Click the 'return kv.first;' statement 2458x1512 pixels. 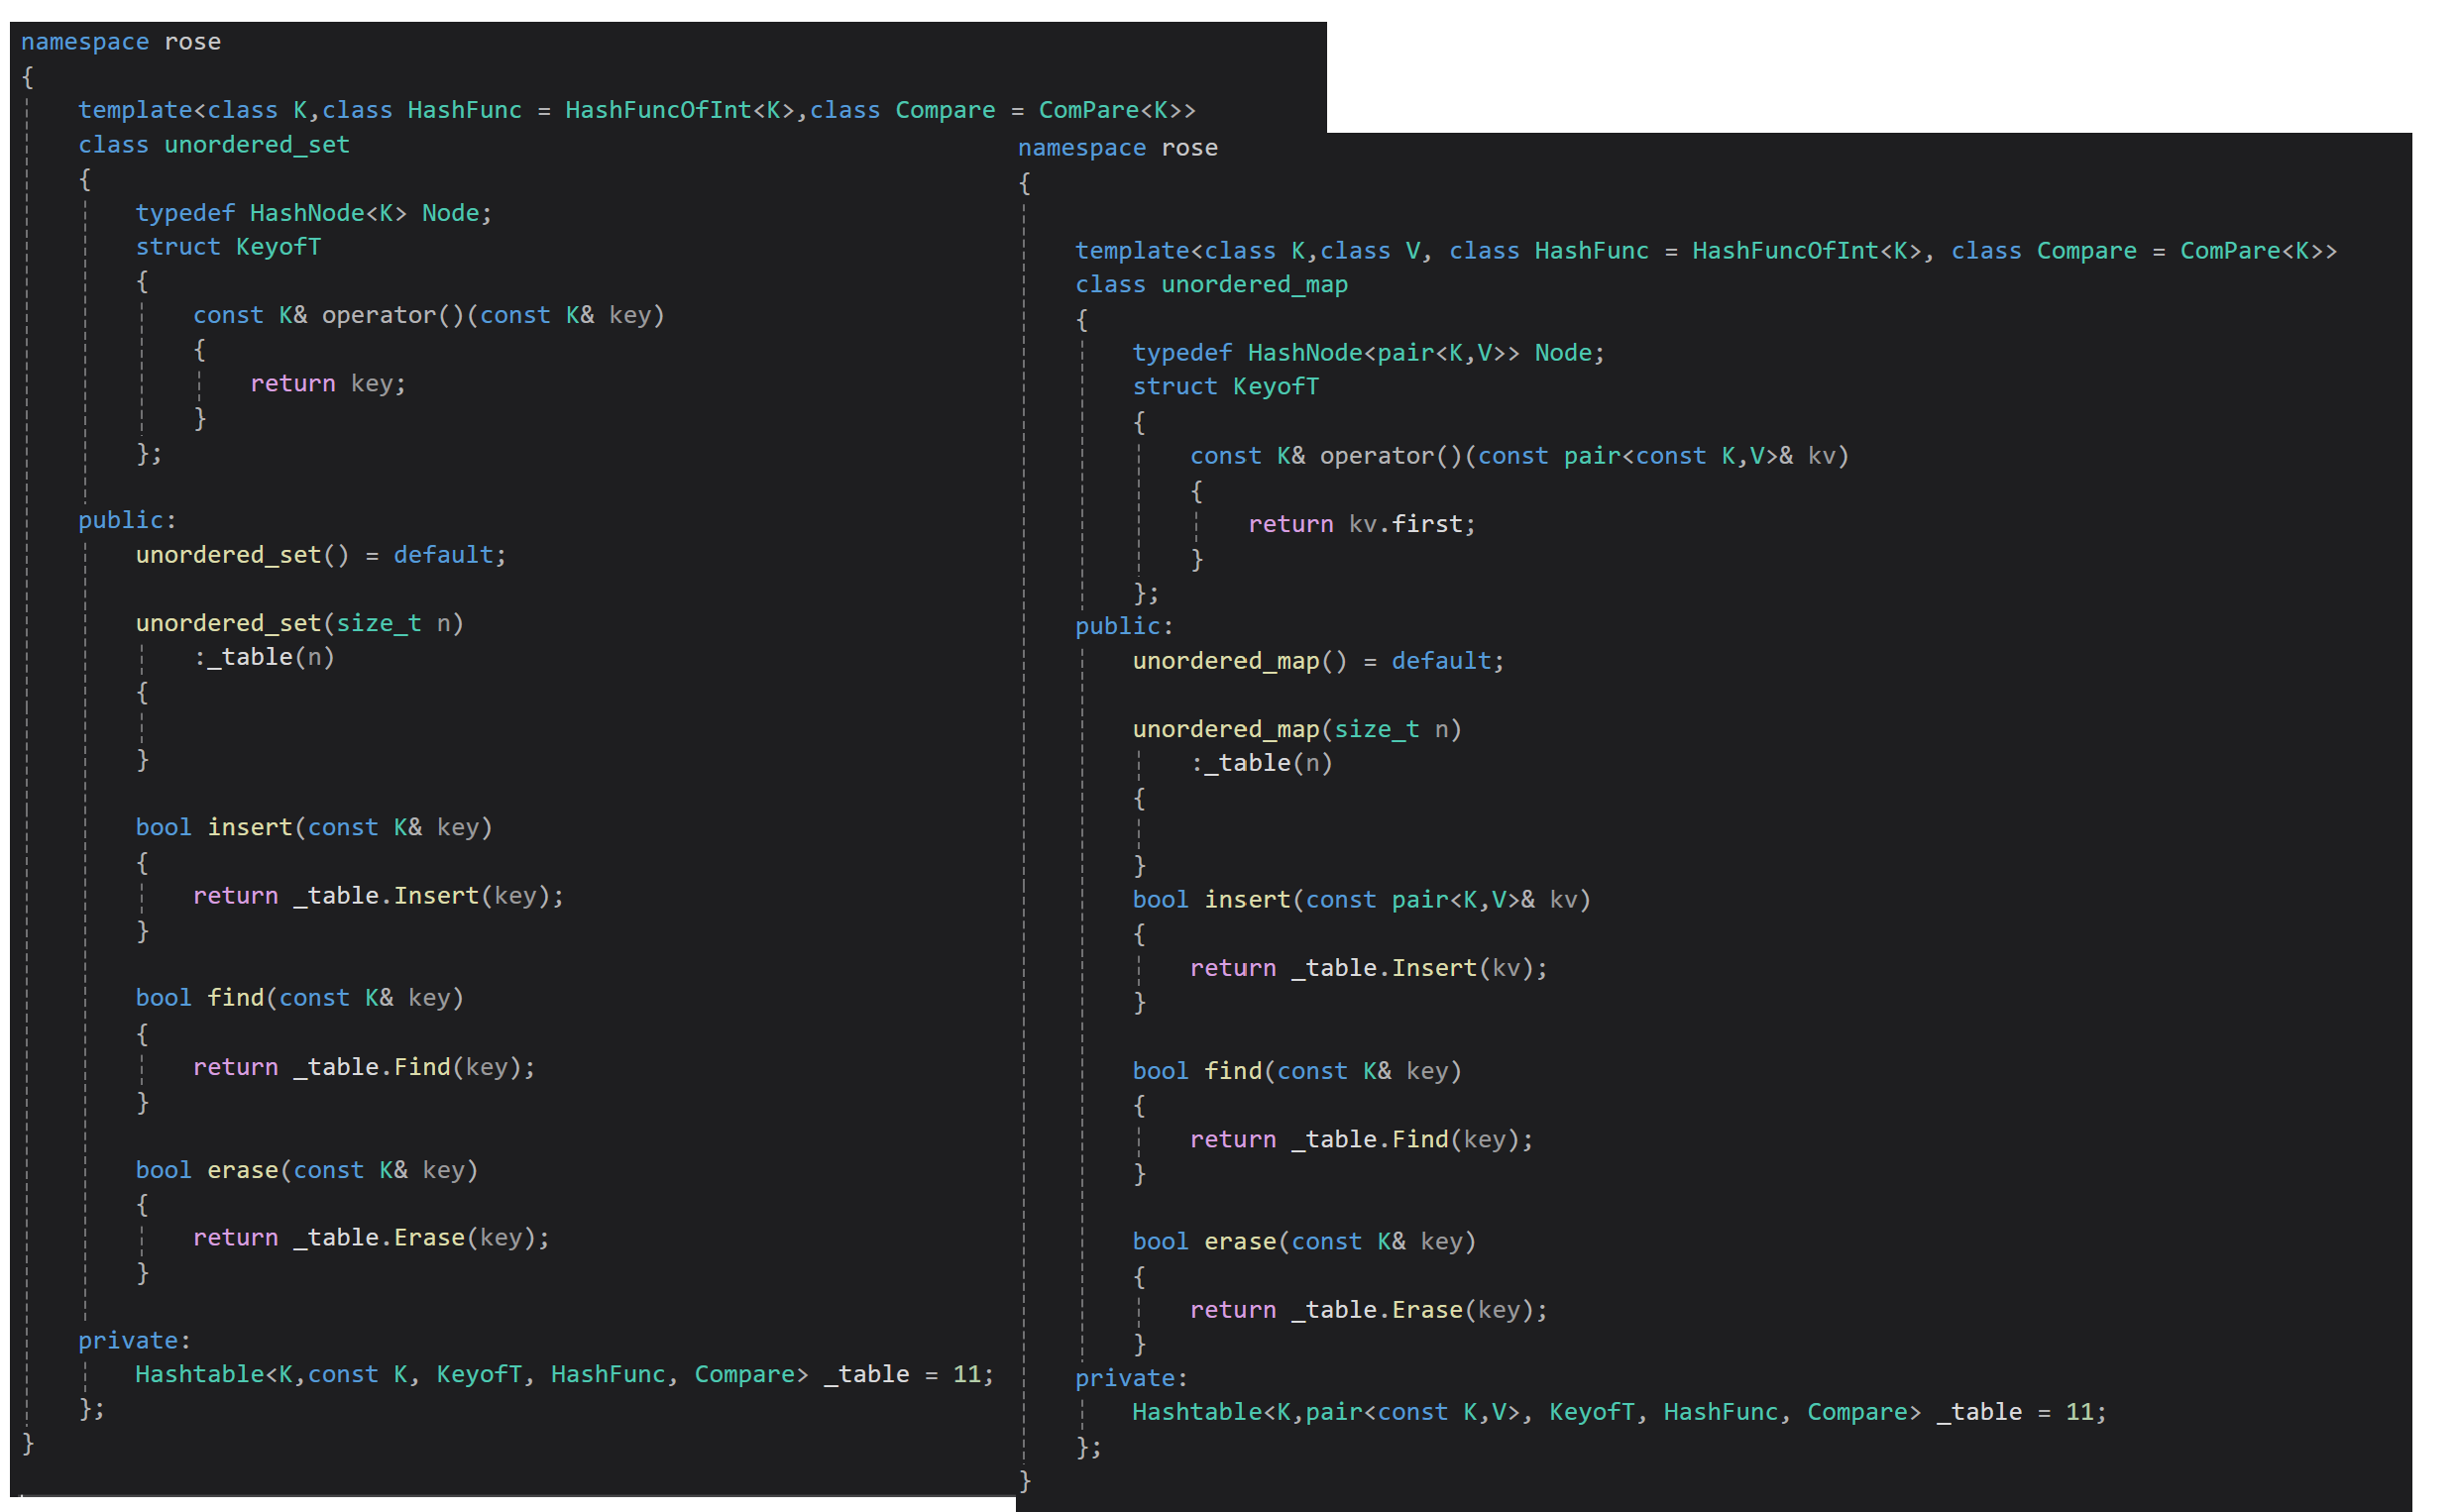1361,524
